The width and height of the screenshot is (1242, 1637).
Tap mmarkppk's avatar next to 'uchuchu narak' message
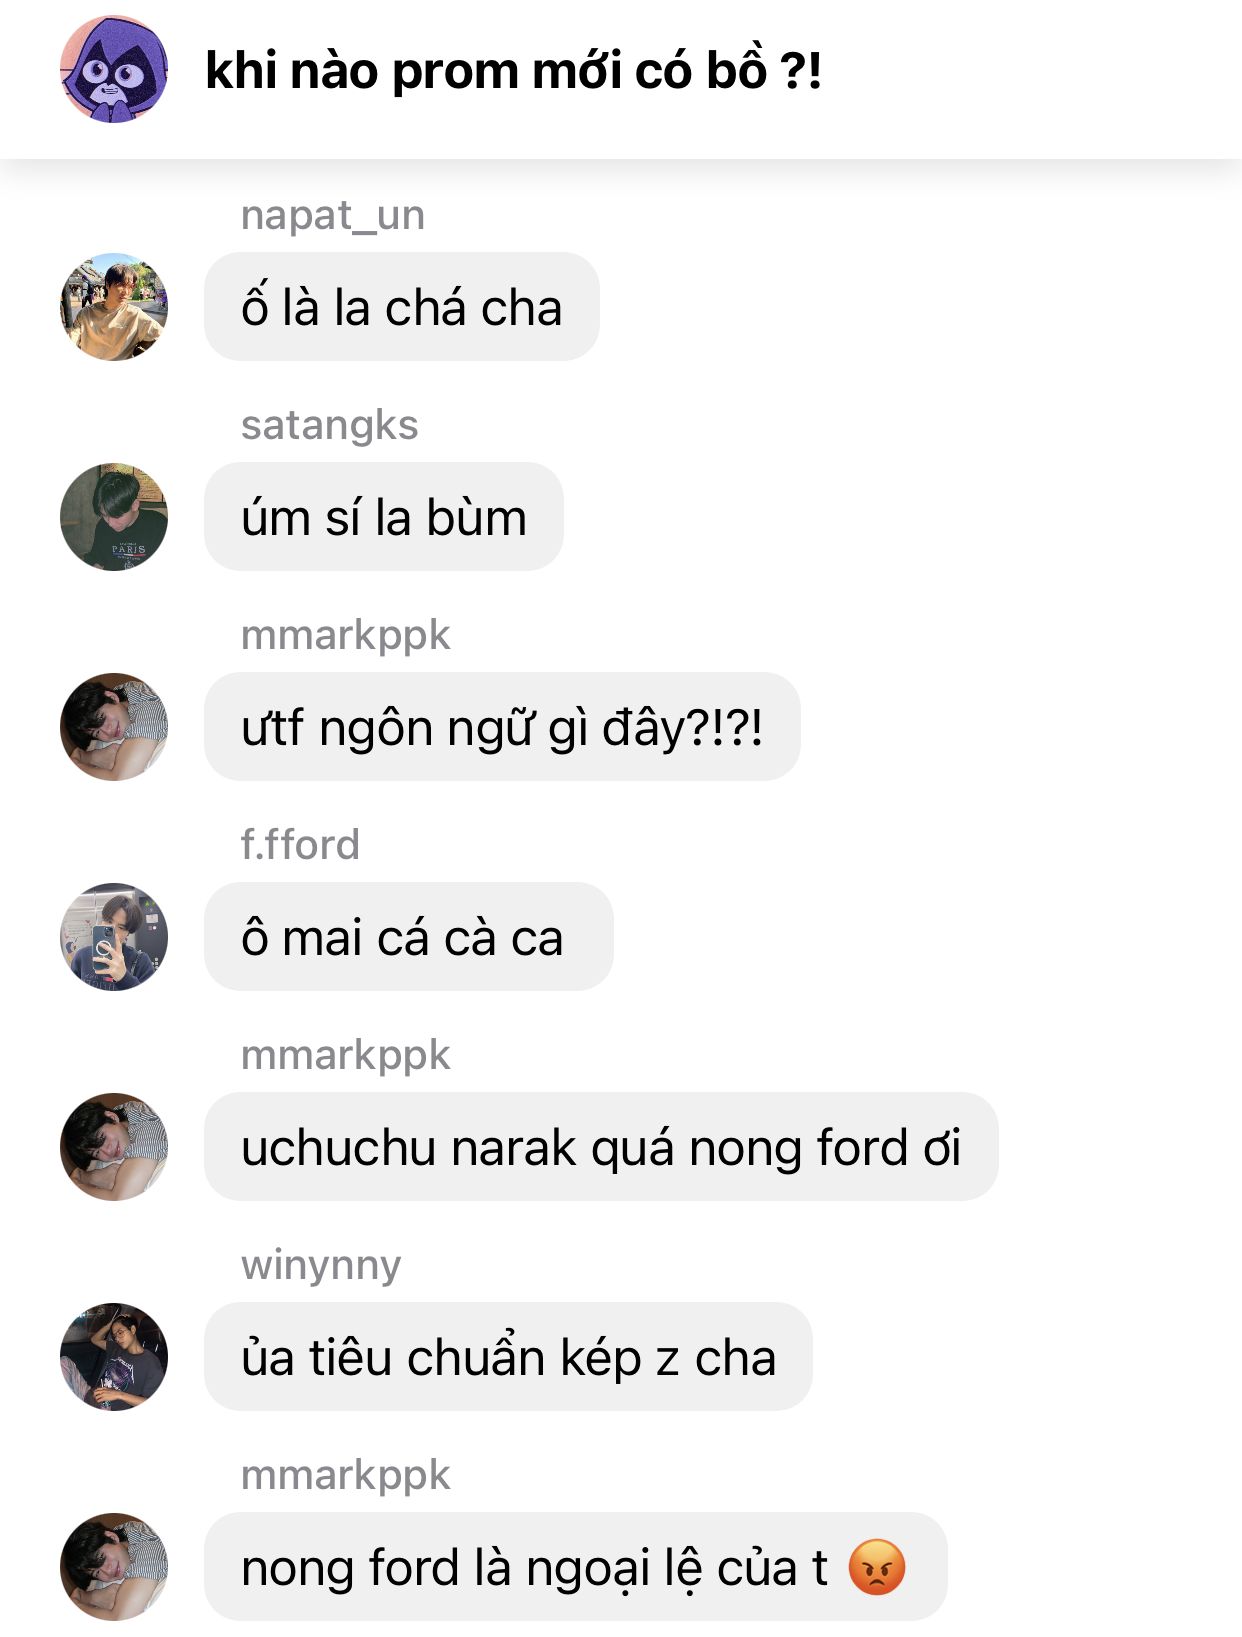(114, 1146)
